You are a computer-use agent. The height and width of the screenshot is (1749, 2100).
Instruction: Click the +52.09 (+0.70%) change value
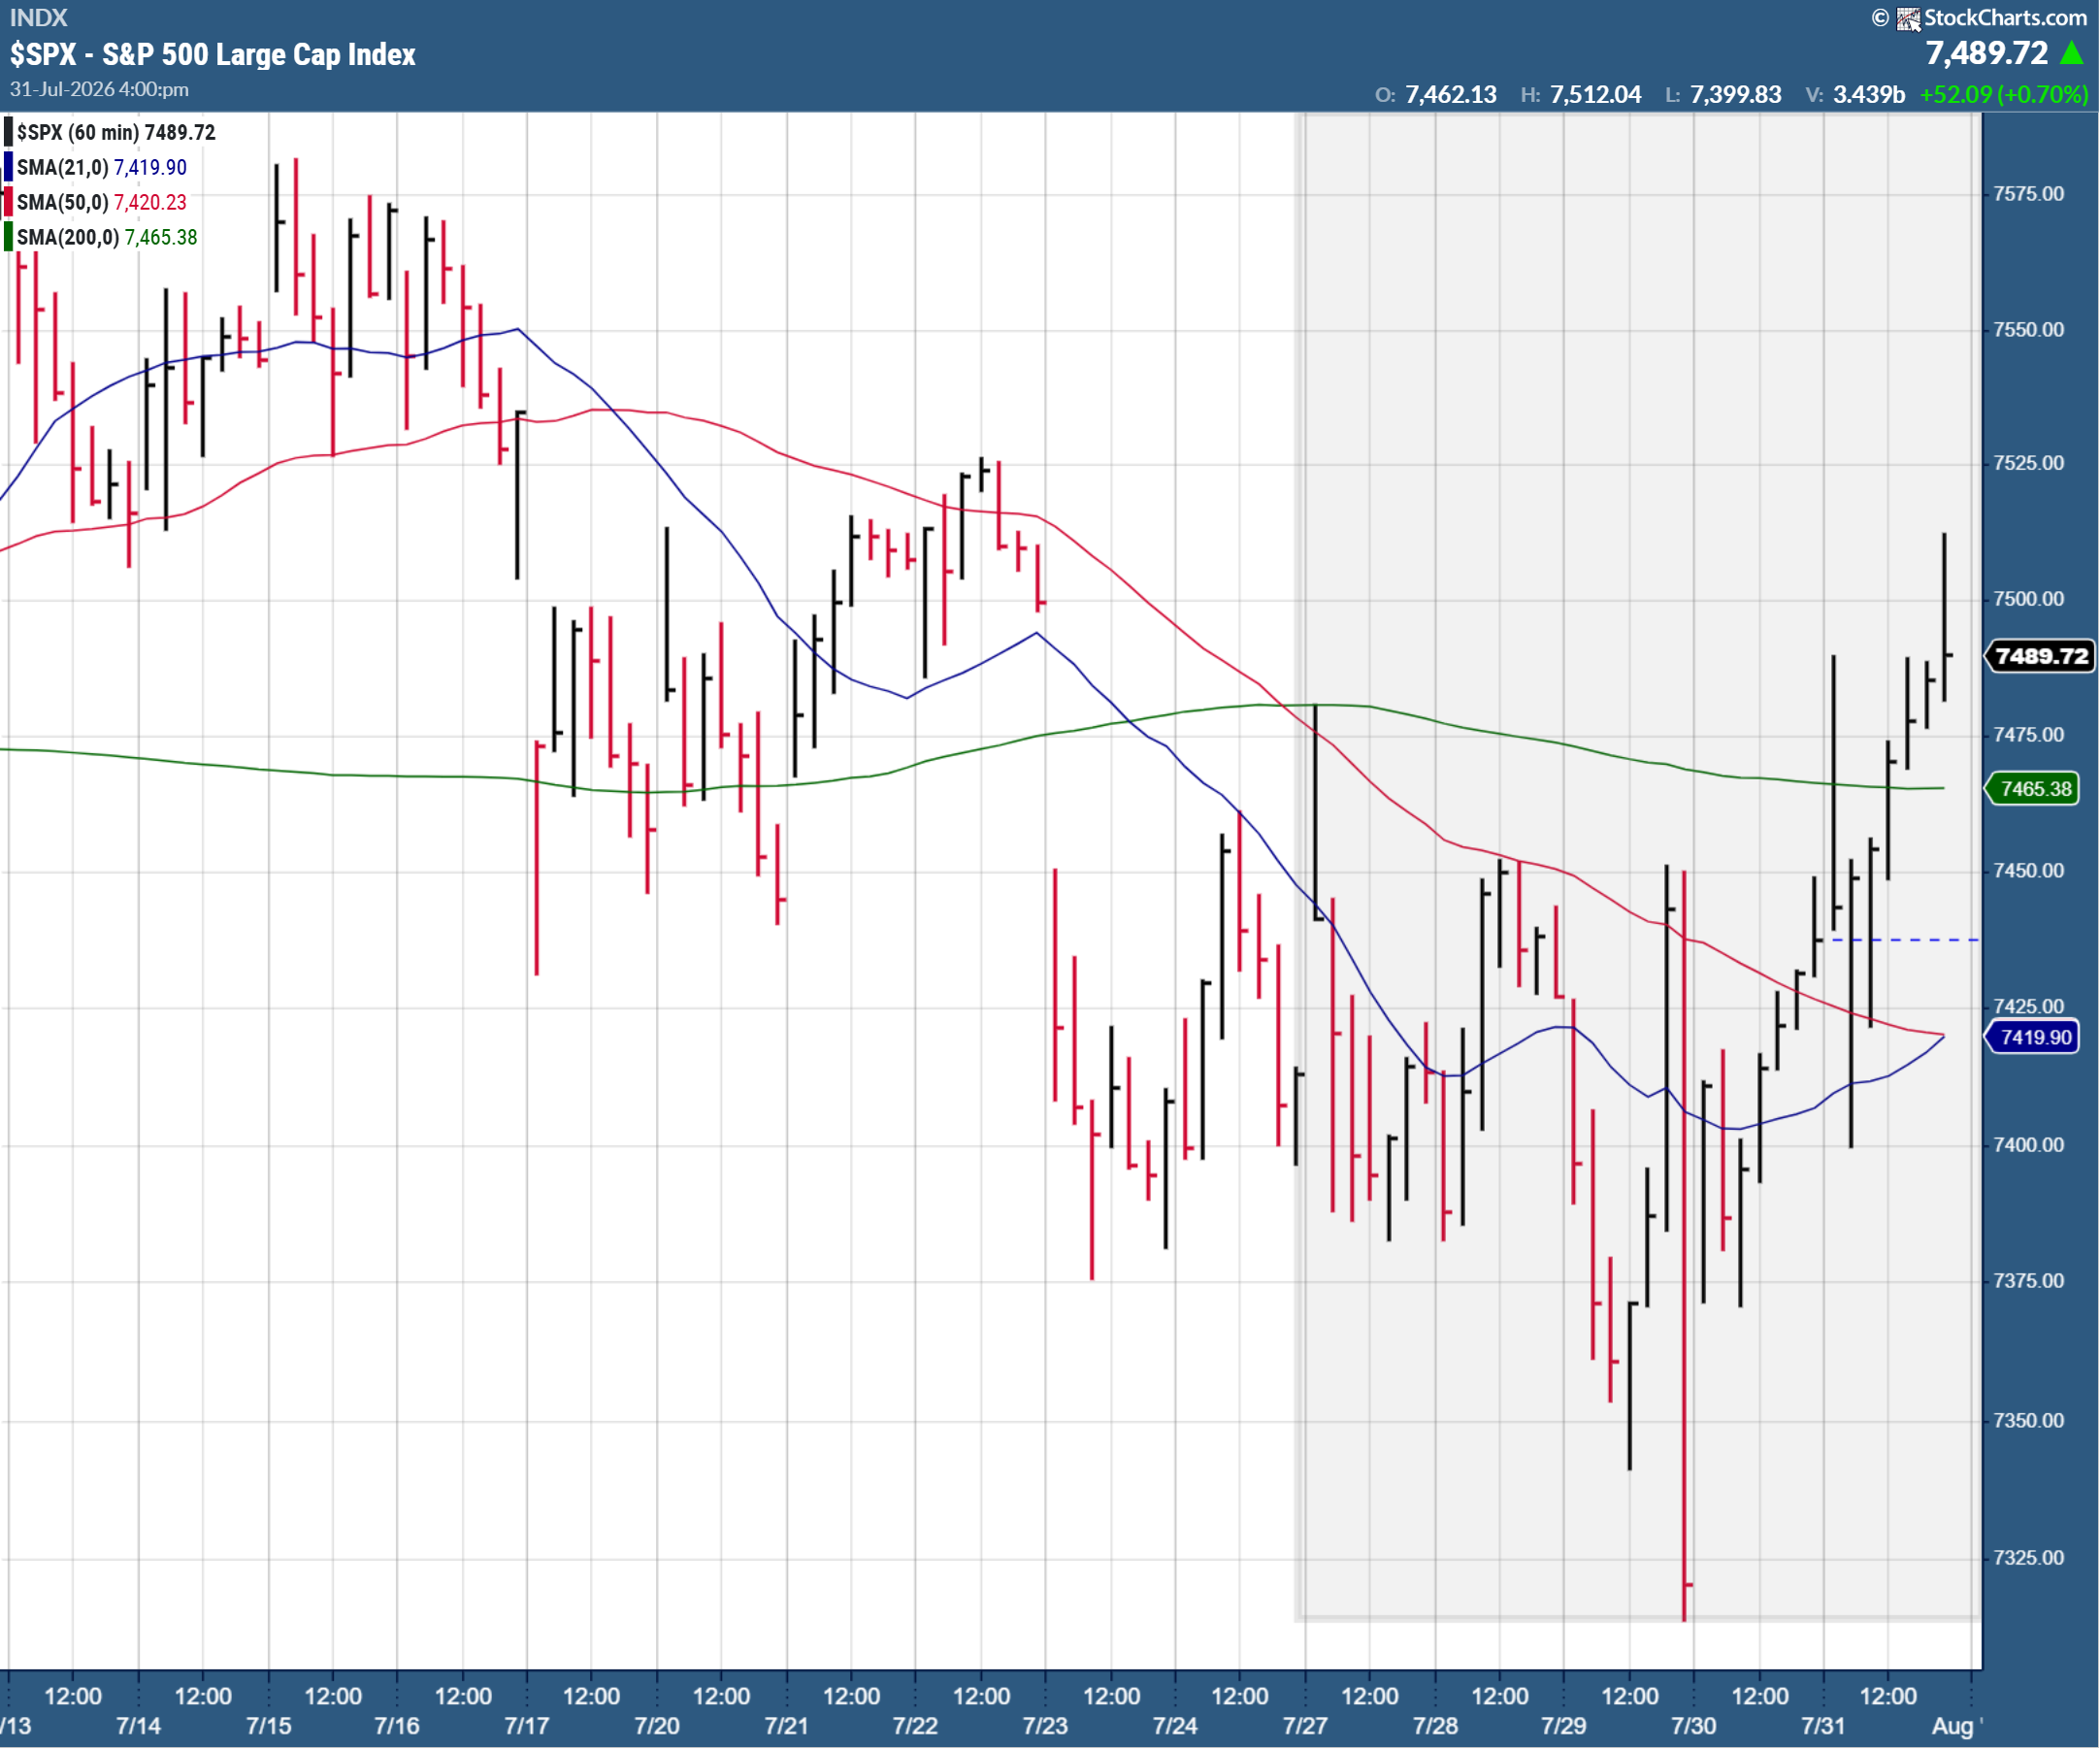point(2004,94)
